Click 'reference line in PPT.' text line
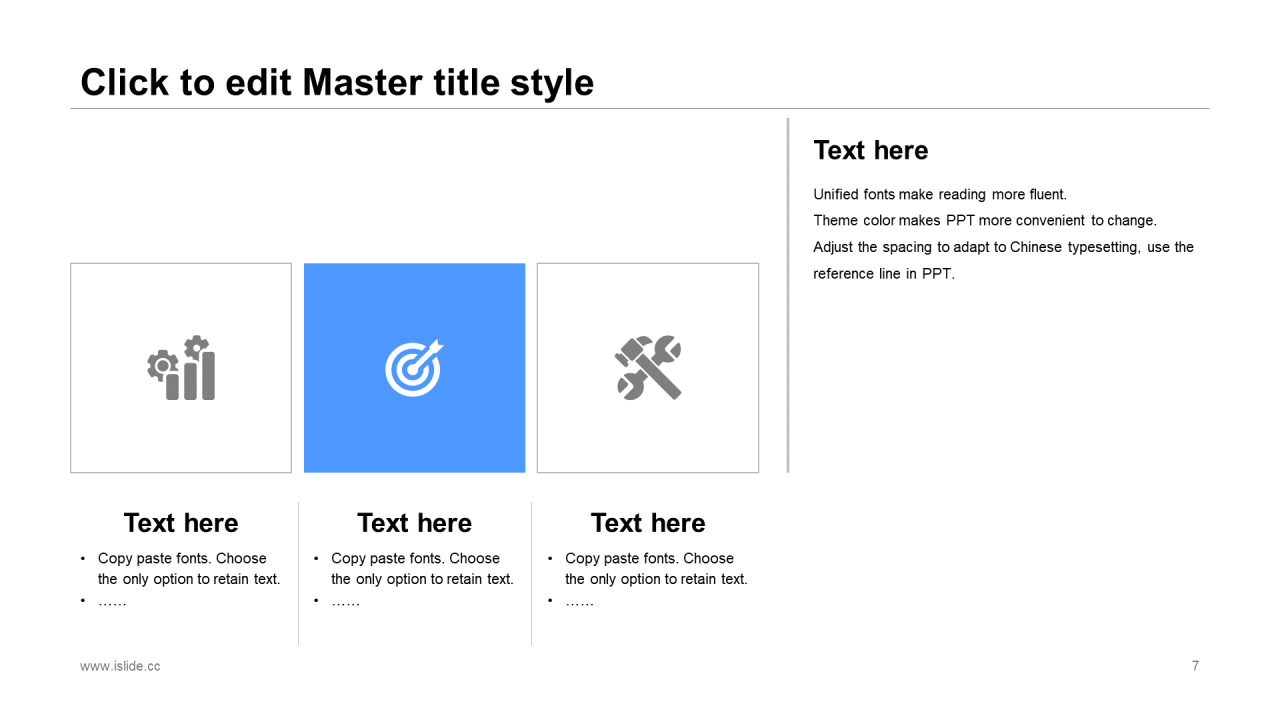 pos(883,274)
